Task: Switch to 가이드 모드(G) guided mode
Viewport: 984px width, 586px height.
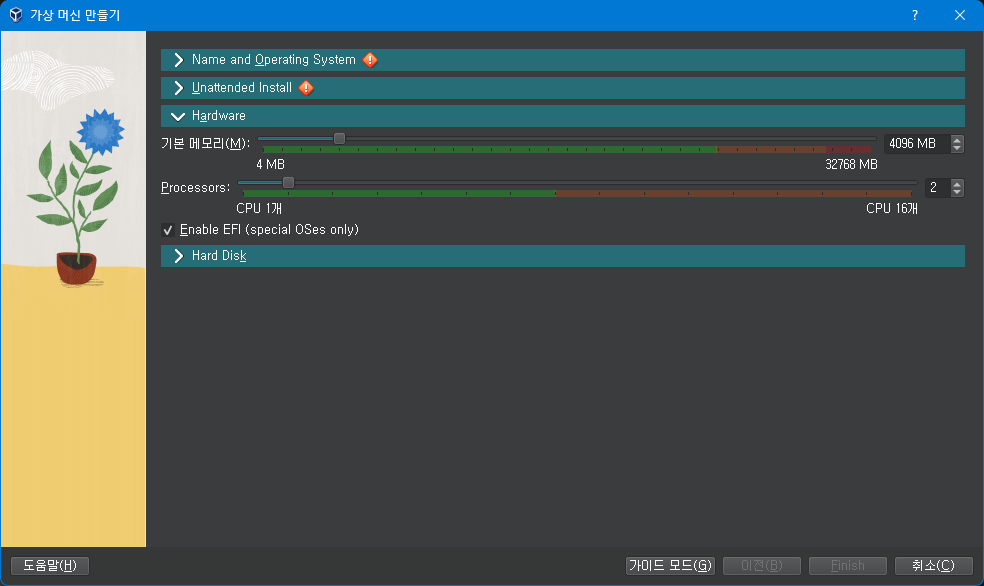Action: pyautogui.click(x=670, y=566)
